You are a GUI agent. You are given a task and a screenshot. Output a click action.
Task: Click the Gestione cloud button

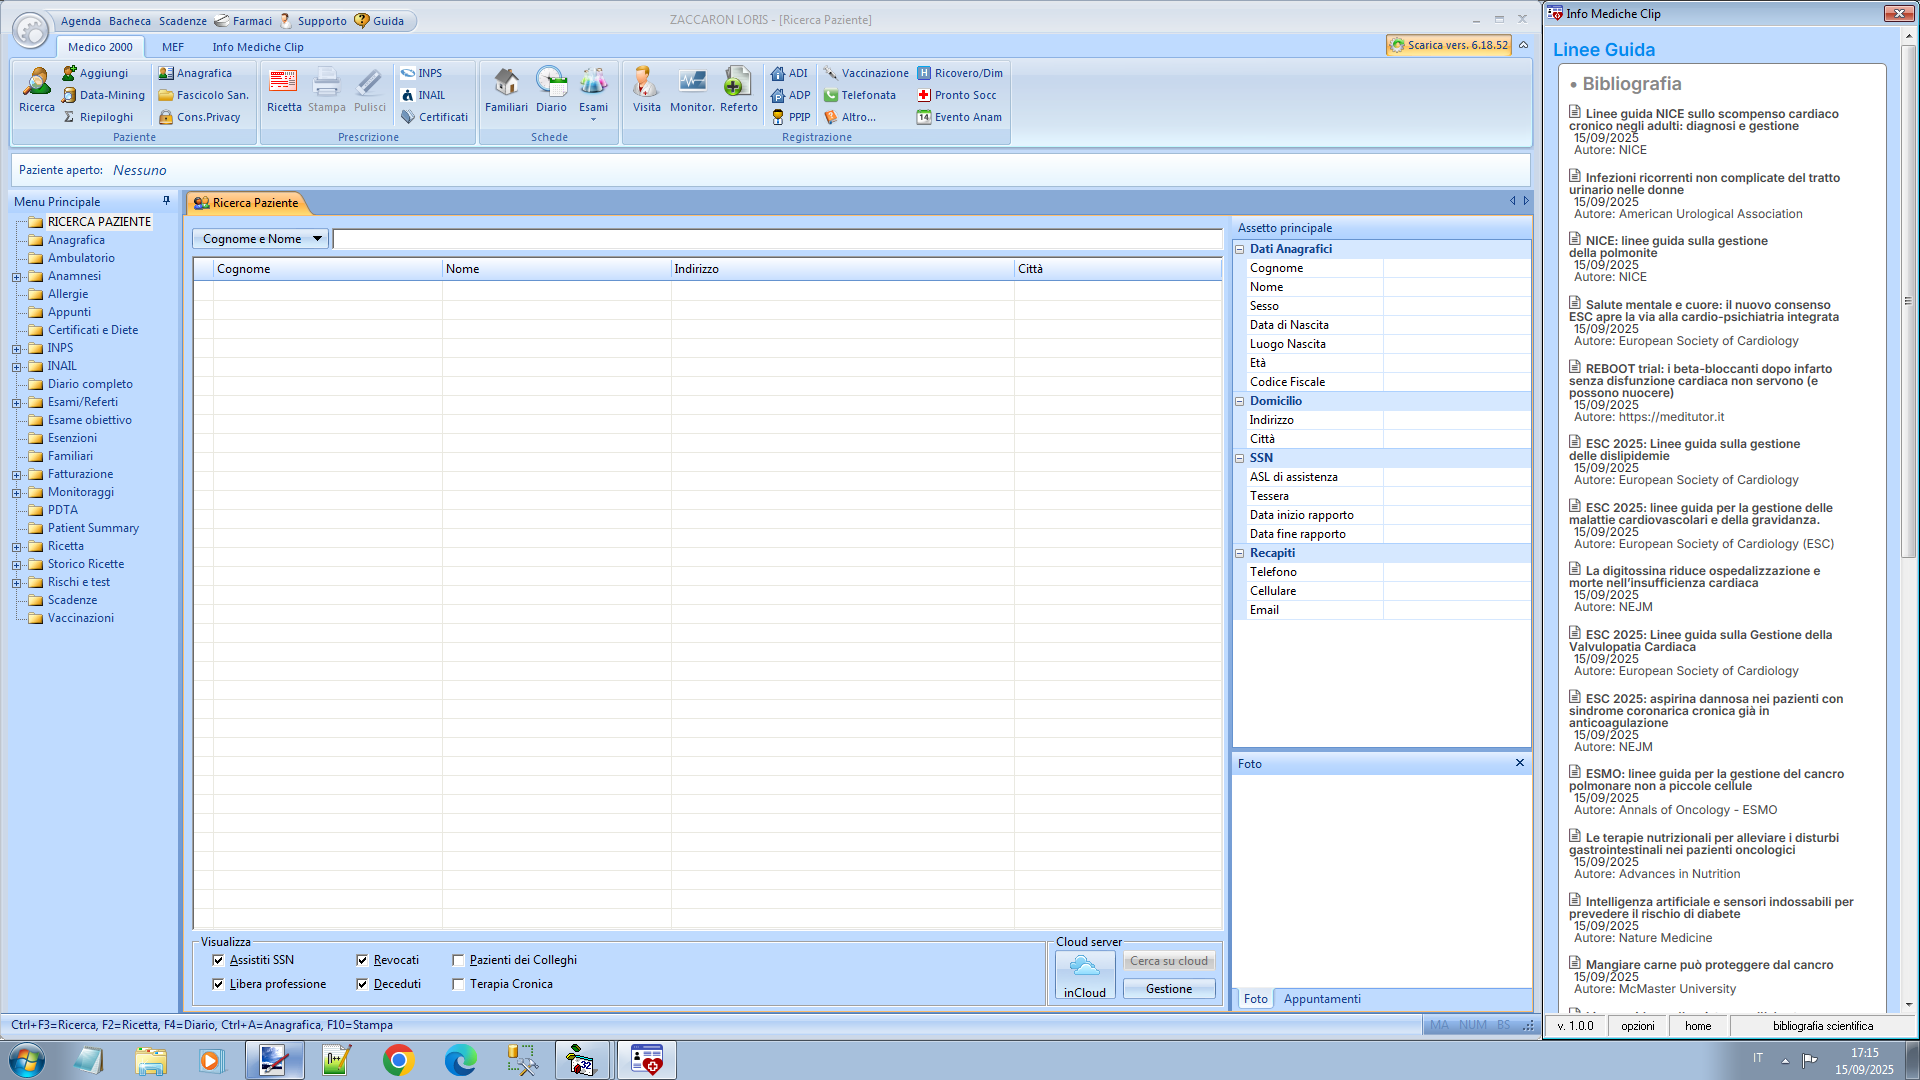coord(1168,989)
